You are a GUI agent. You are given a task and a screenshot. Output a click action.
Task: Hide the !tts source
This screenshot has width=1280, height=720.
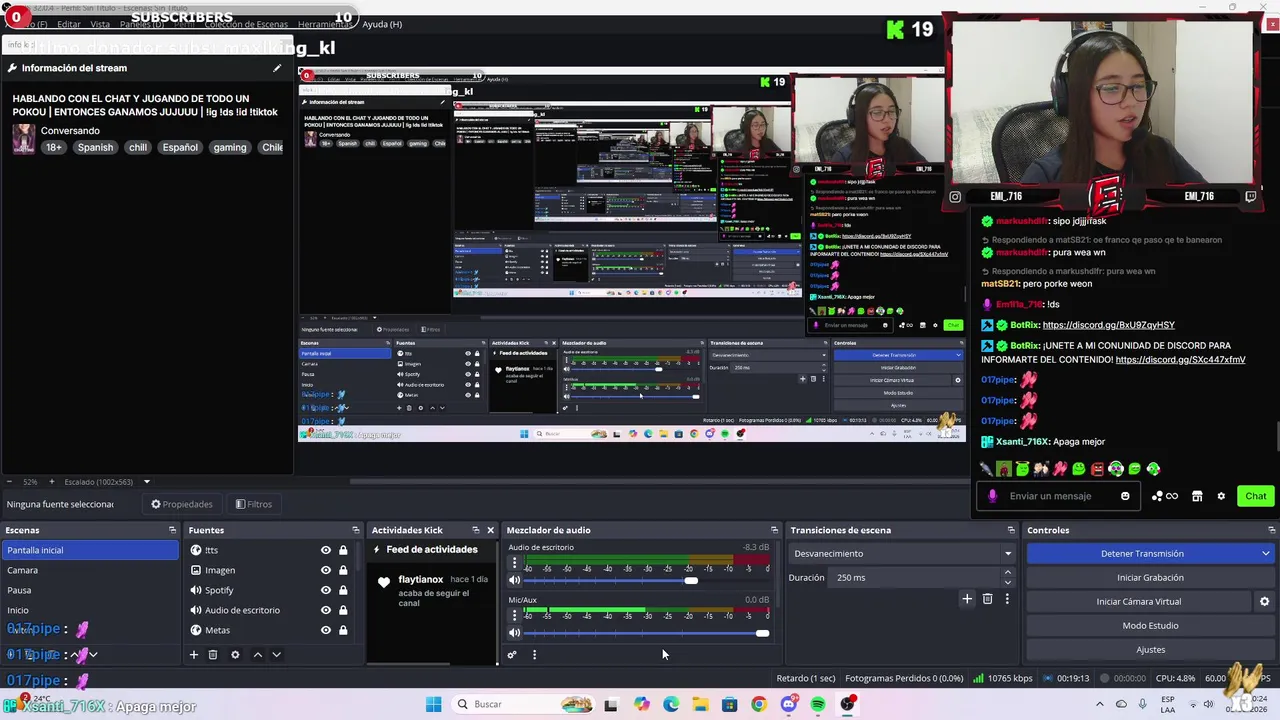[325, 550]
